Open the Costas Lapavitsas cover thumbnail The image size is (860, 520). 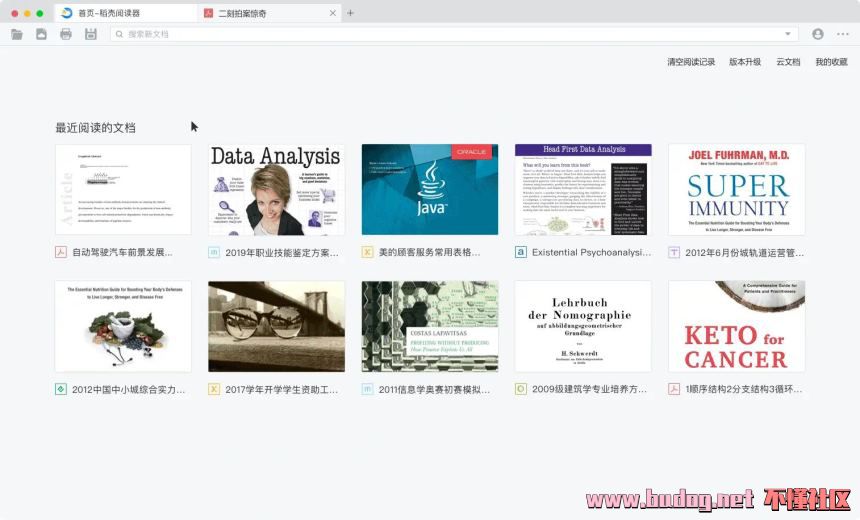point(430,326)
